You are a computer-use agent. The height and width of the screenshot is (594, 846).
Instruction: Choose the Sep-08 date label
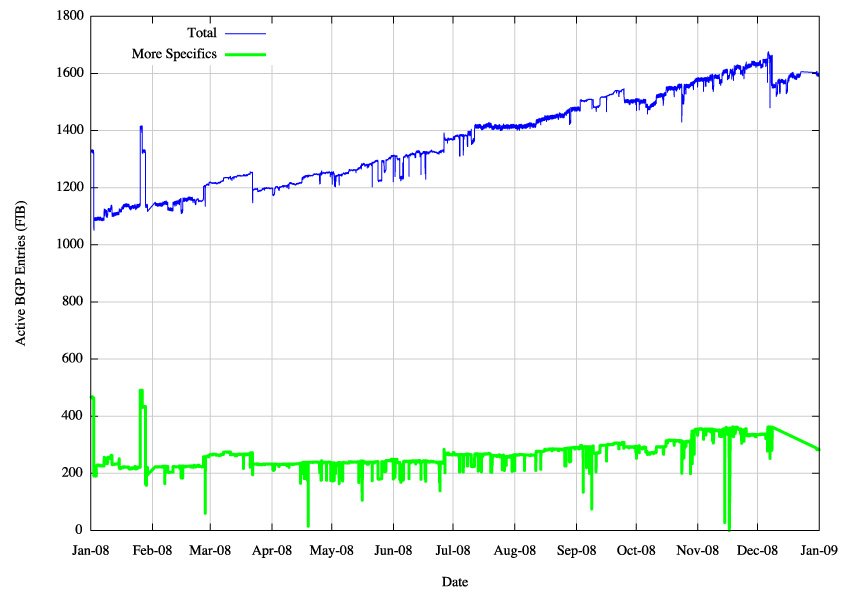576,550
